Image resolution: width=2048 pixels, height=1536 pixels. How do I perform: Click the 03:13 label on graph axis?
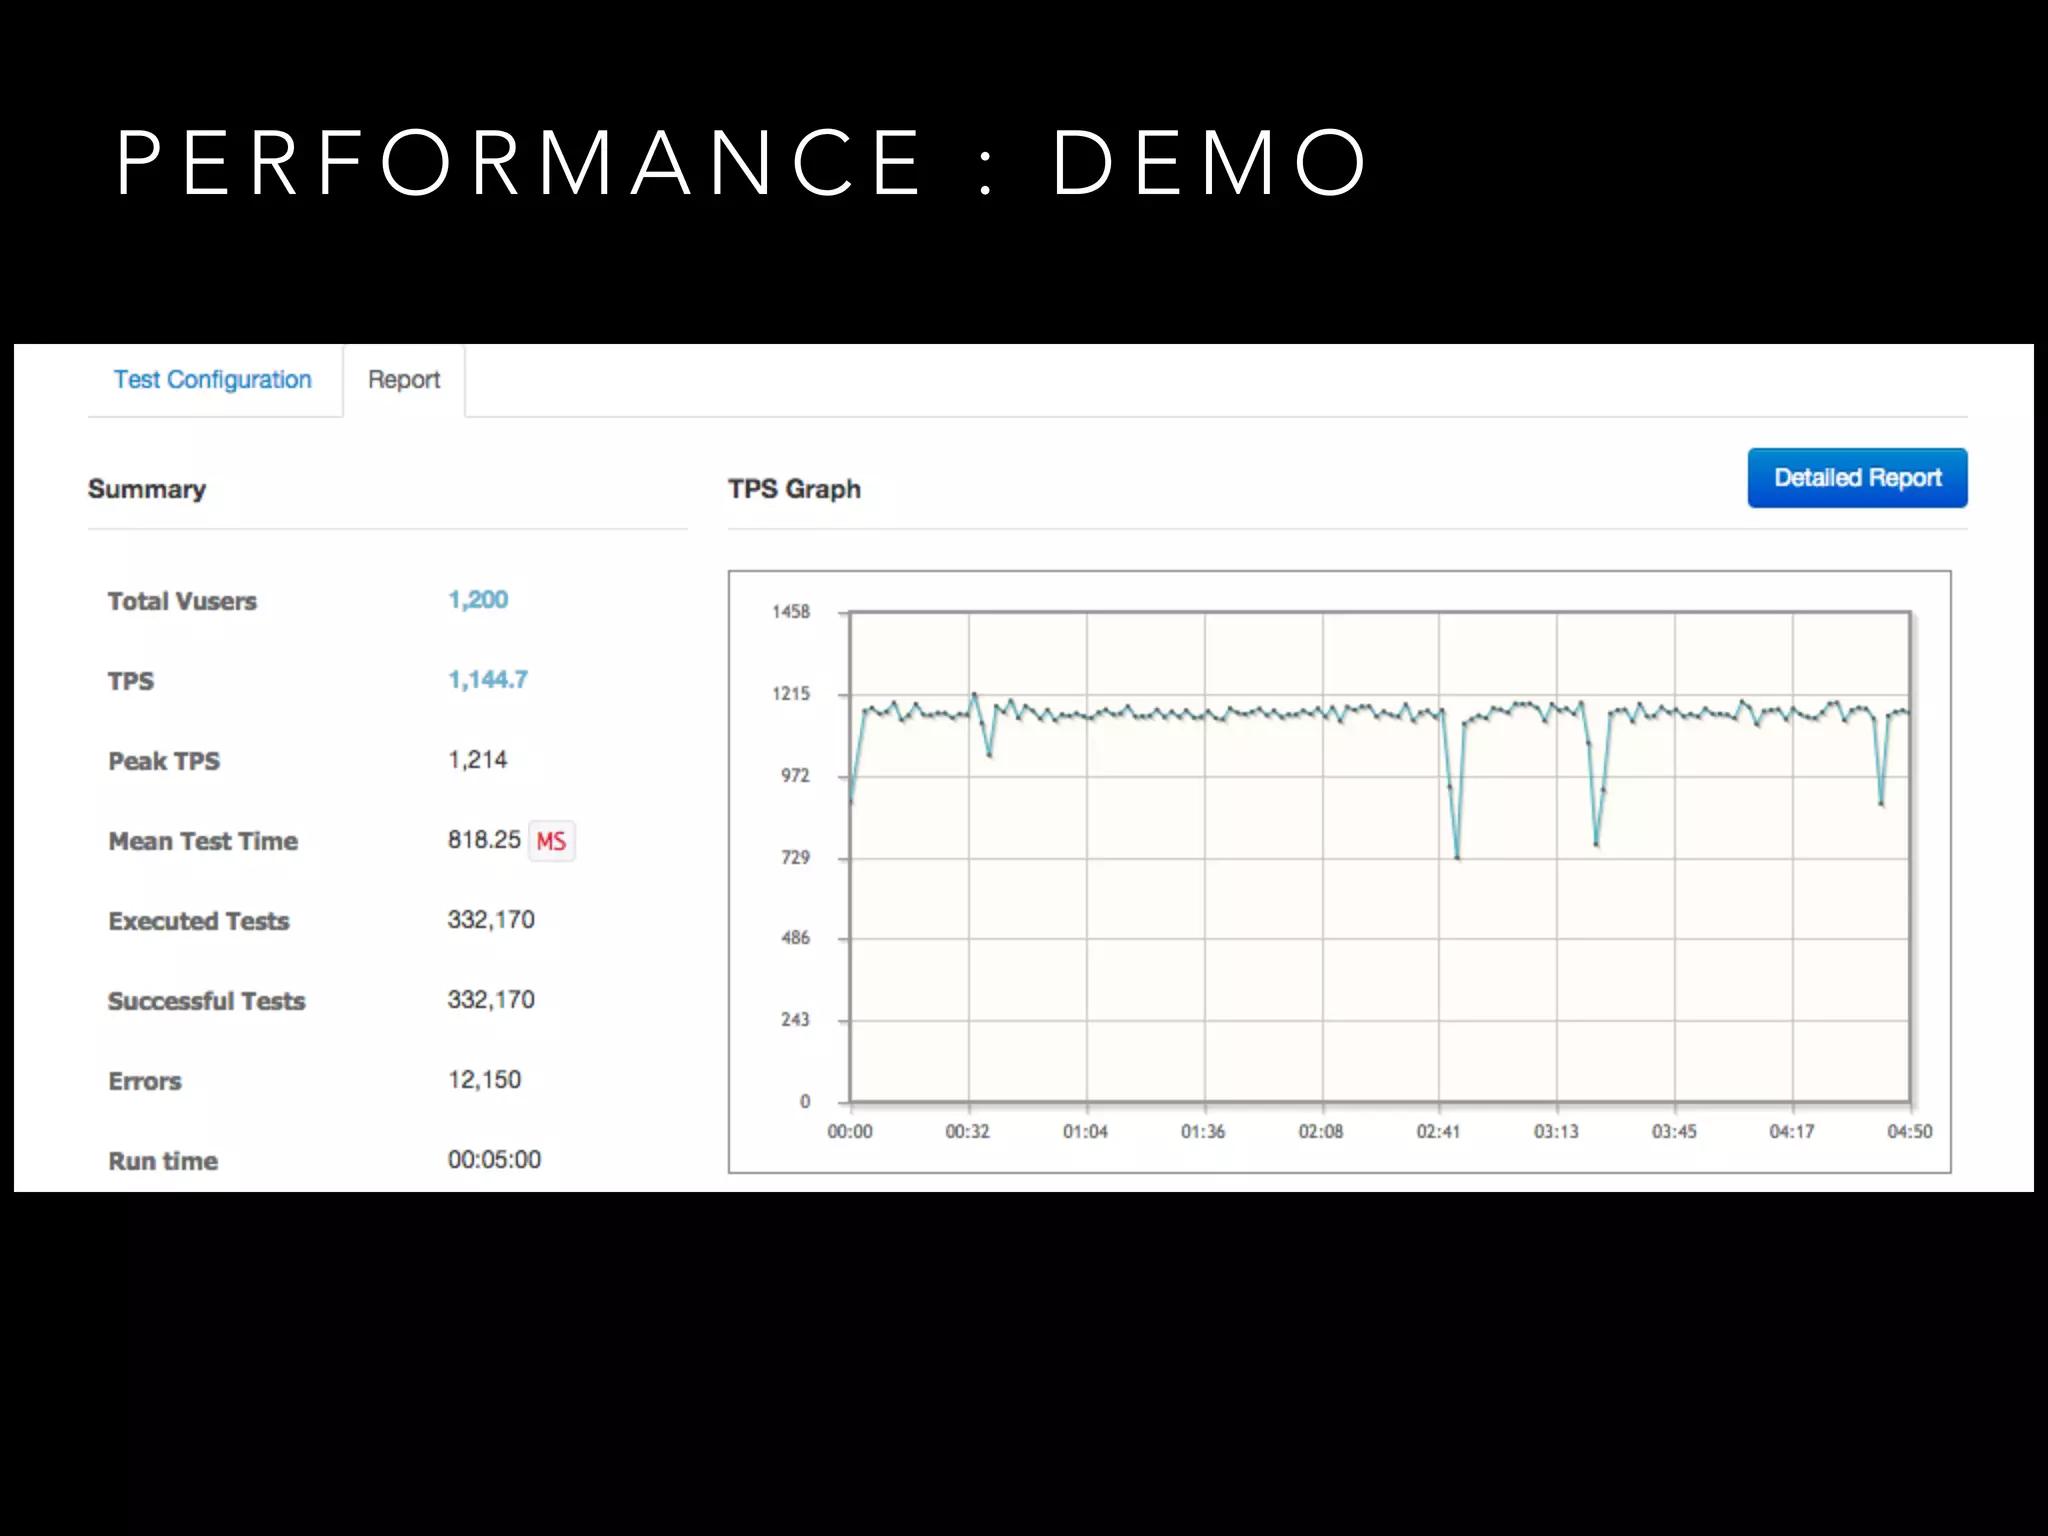coord(1556,1132)
